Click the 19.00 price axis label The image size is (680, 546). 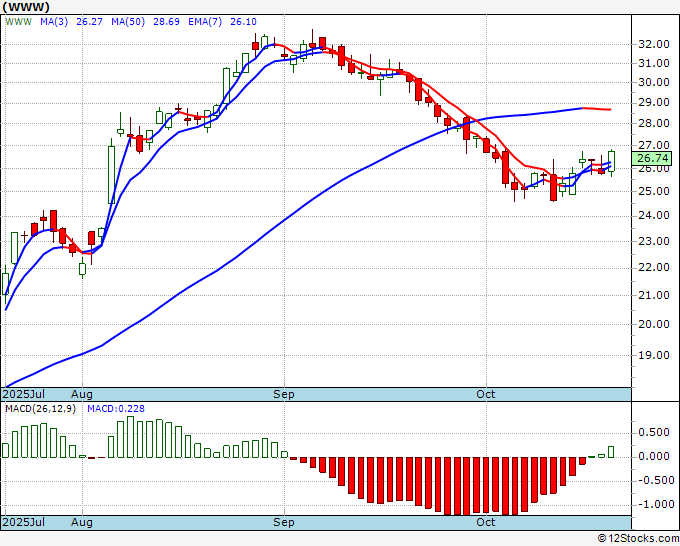pyautogui.click(x=652, y=355)
